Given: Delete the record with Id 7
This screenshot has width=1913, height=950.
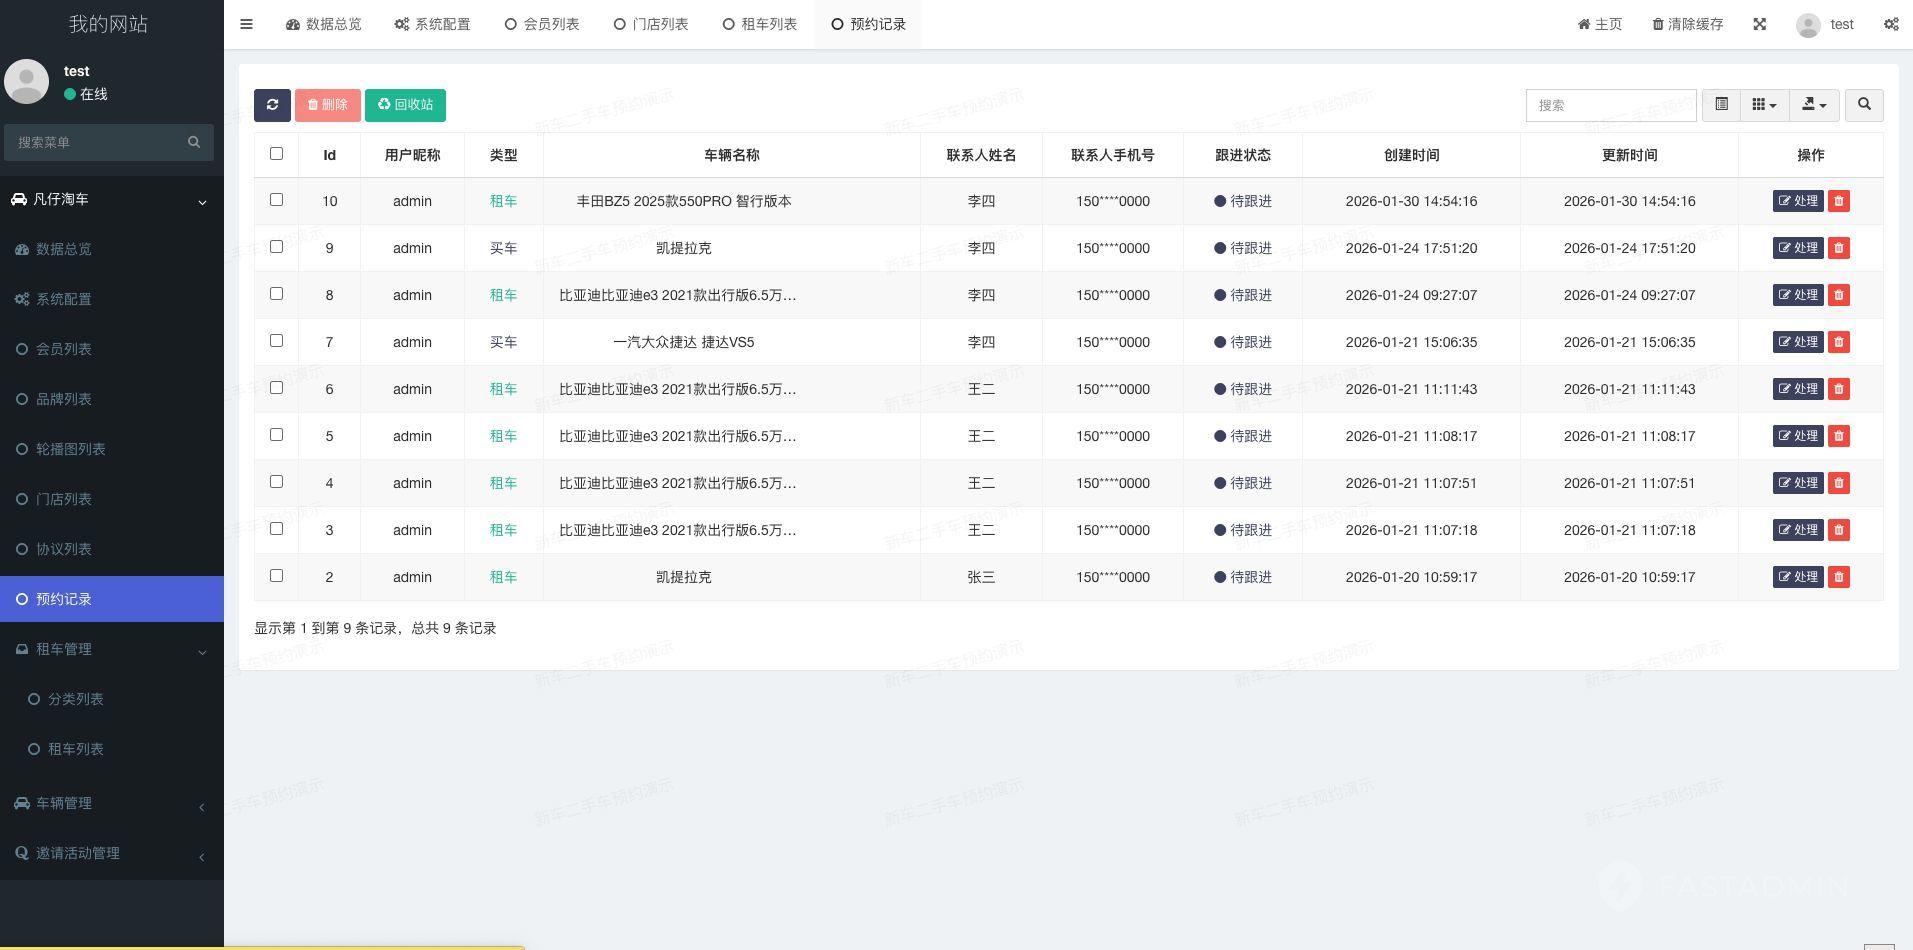Looking at the screenshot, I should [1838, 342].
